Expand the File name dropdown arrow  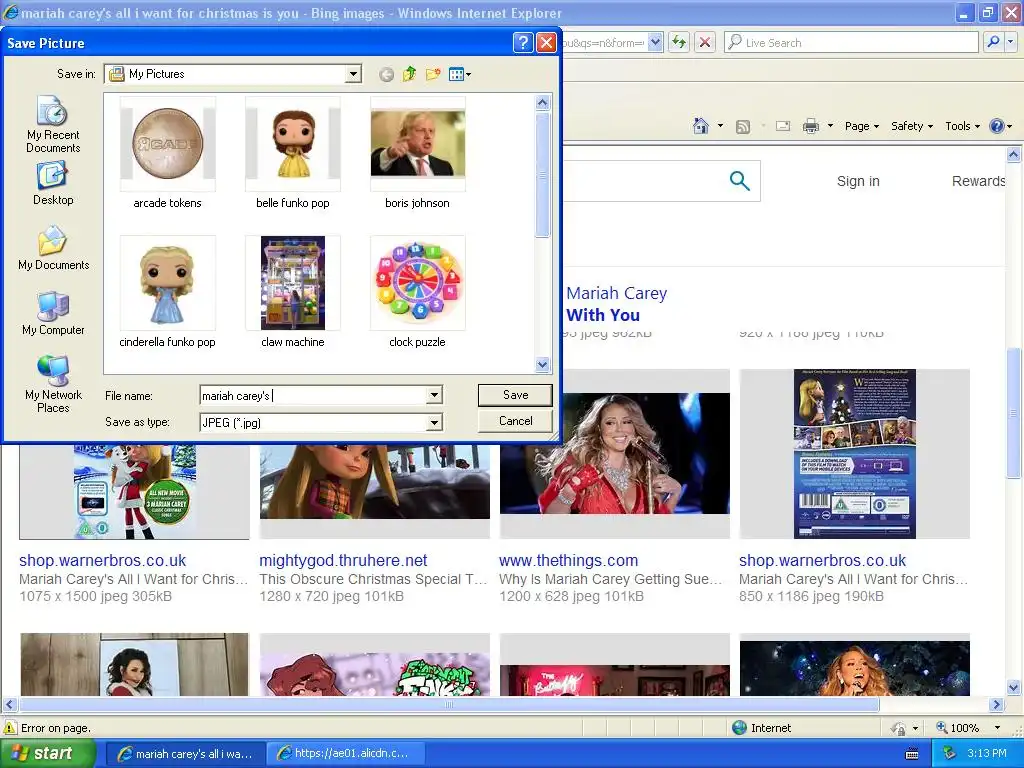click(434, 395)
